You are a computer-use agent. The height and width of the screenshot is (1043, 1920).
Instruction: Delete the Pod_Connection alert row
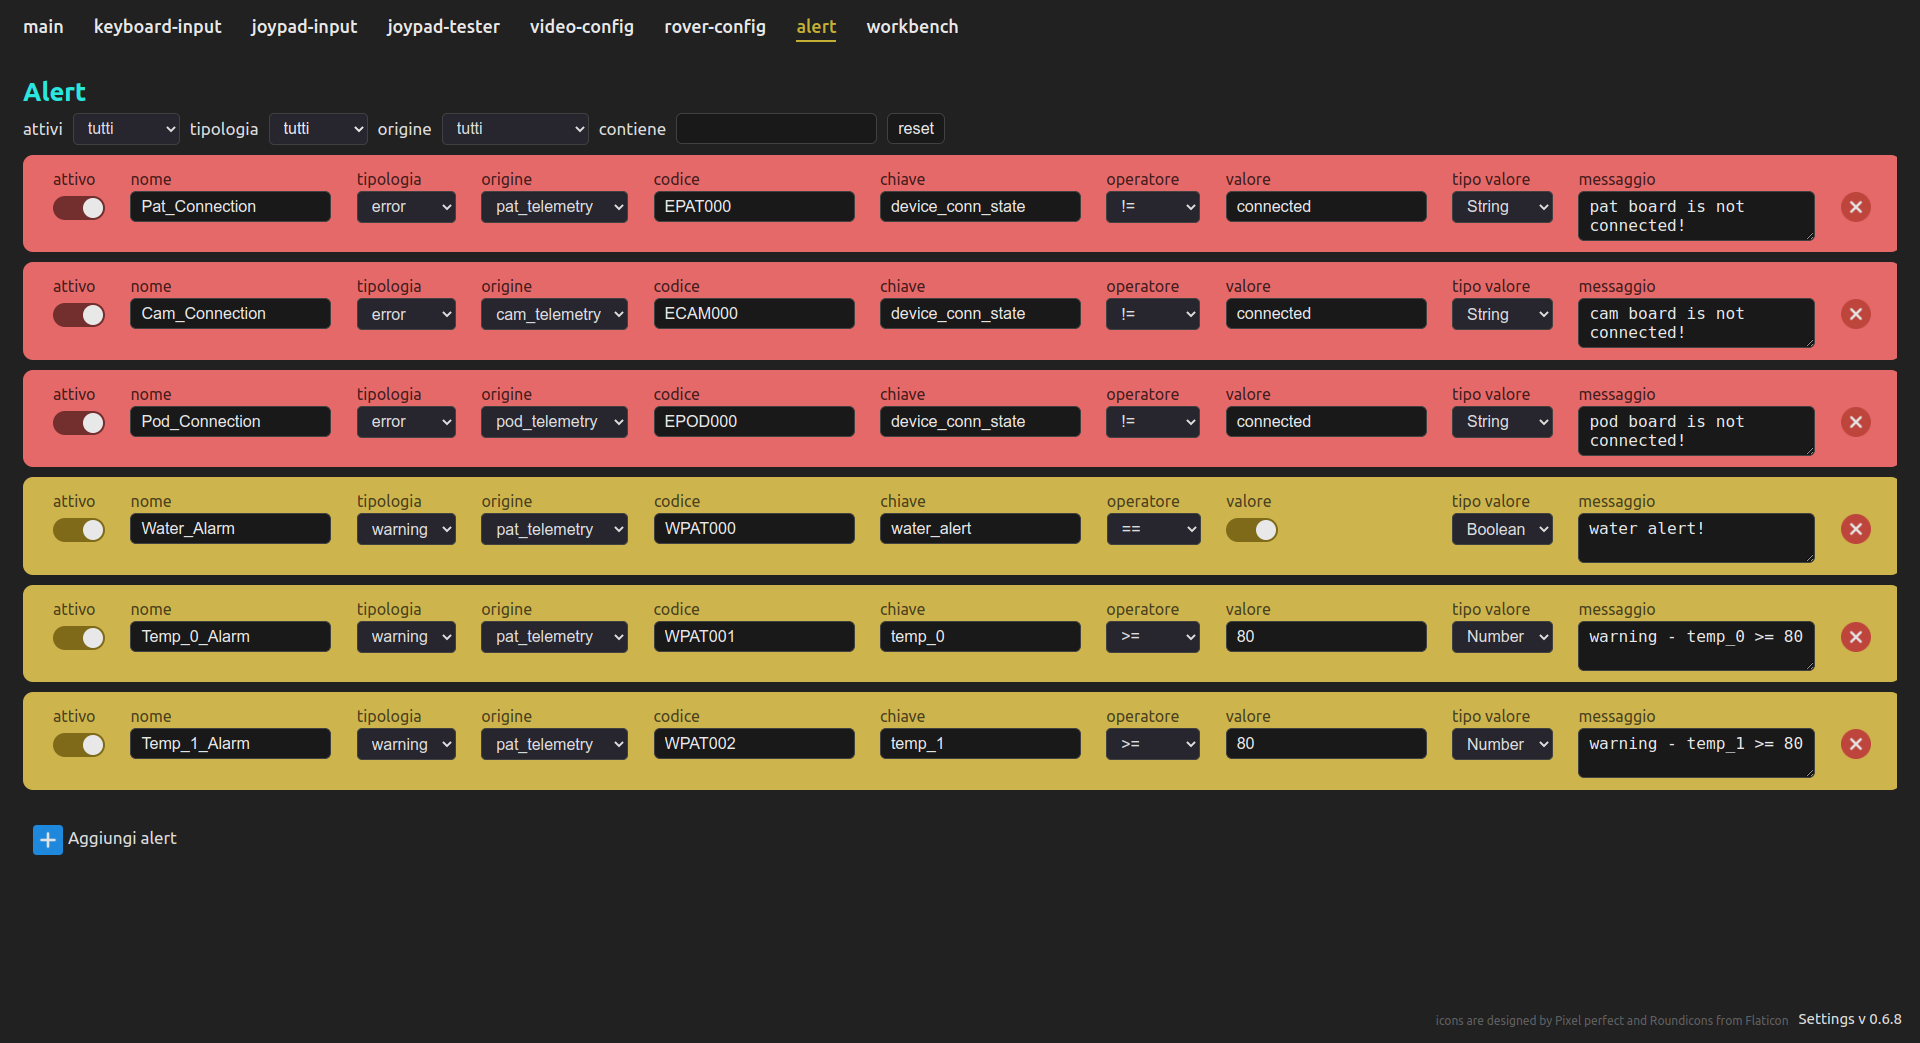point(1855,422)
